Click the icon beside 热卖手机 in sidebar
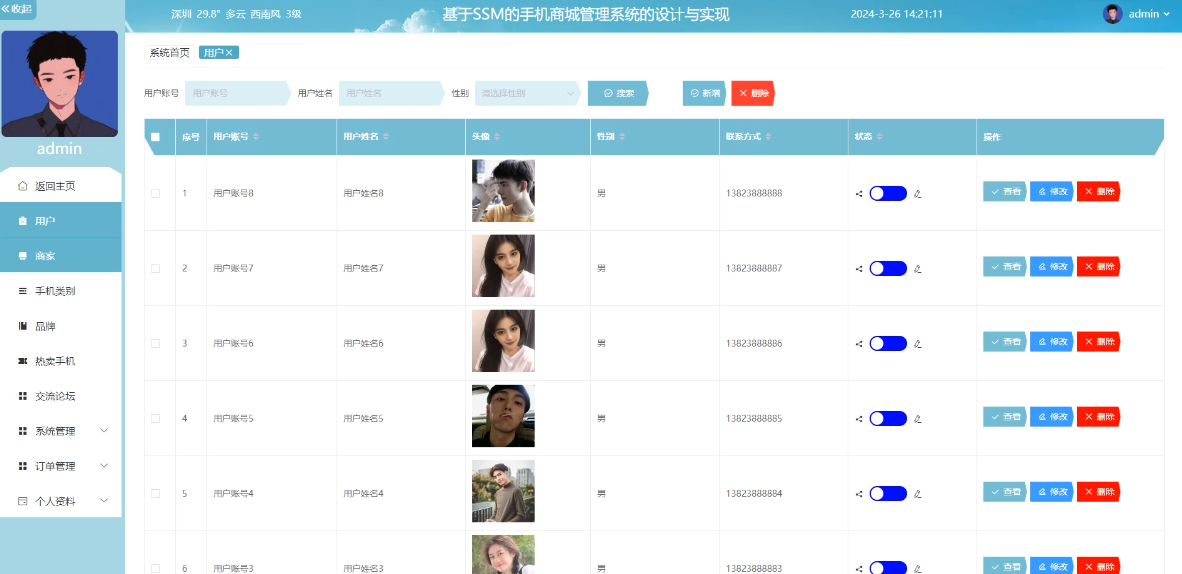Viewport: 1182px width, 574px height. (x=23, y=361)
